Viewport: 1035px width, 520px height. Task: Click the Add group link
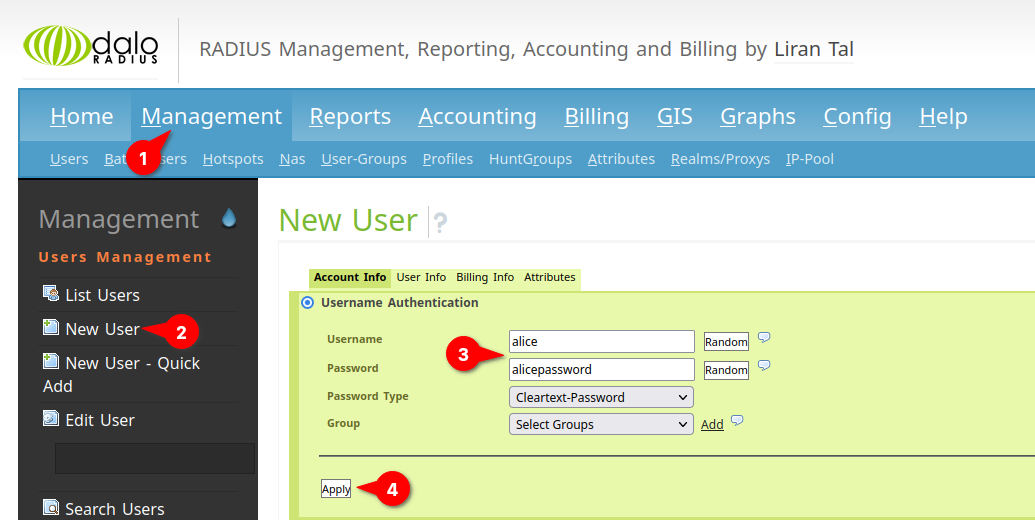tap(712, 425)
